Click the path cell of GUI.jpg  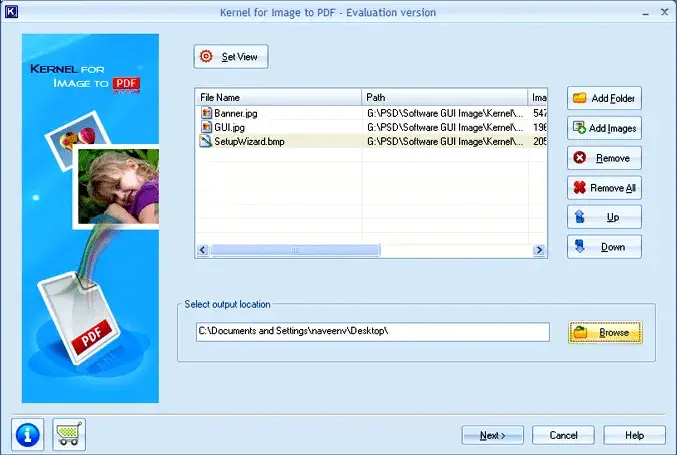click(x=445, y=128)
